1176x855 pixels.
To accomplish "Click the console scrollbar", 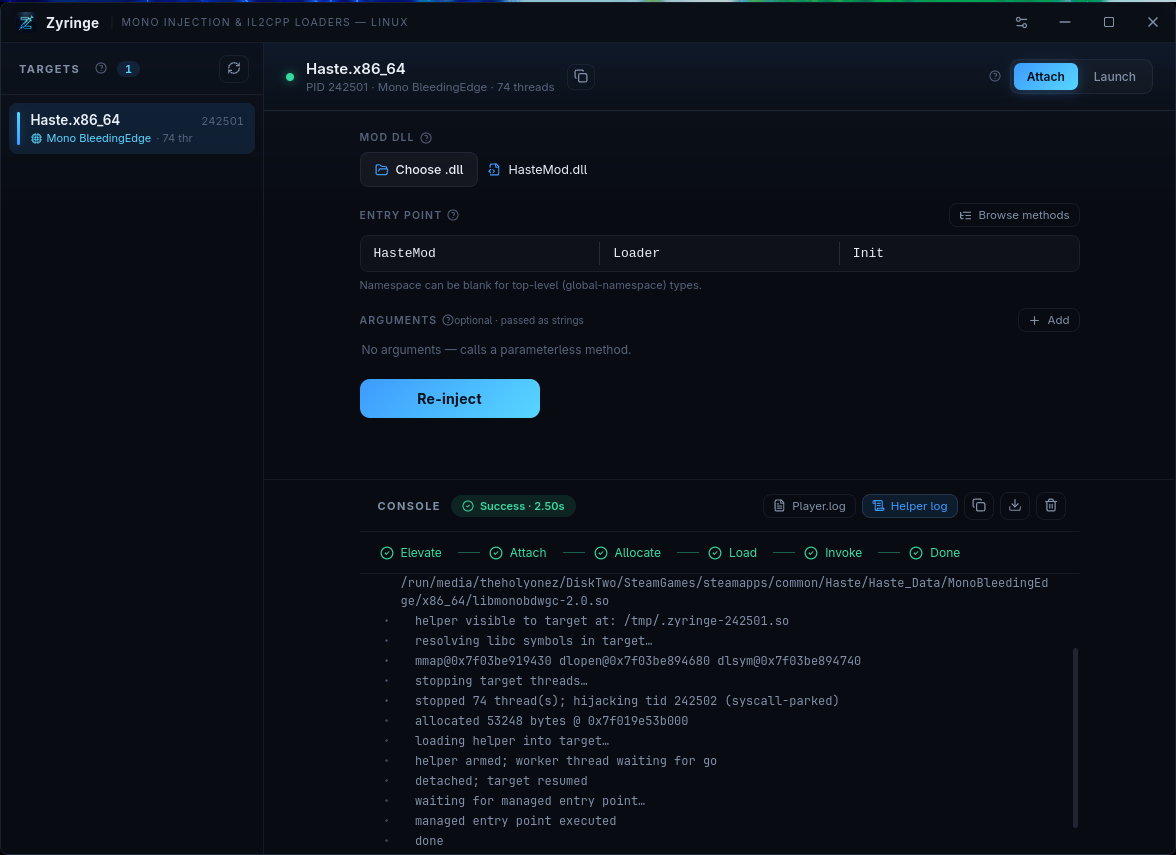I will coord(1076,738).
